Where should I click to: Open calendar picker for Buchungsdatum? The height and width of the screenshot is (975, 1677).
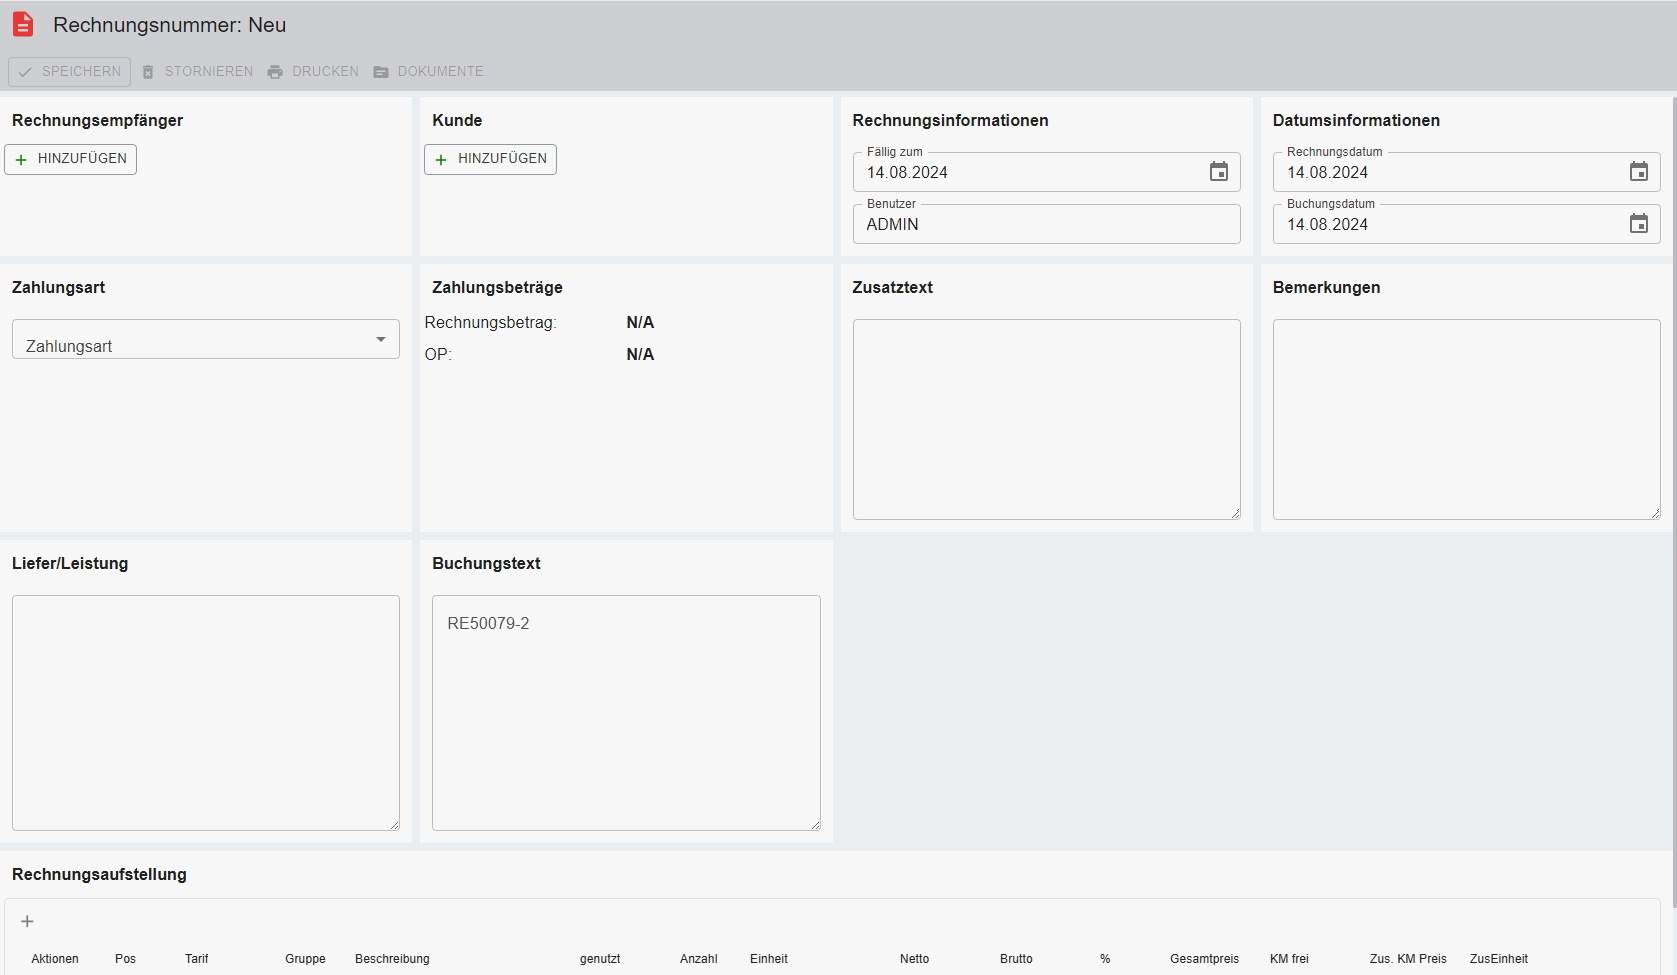tap(1638, 224)
